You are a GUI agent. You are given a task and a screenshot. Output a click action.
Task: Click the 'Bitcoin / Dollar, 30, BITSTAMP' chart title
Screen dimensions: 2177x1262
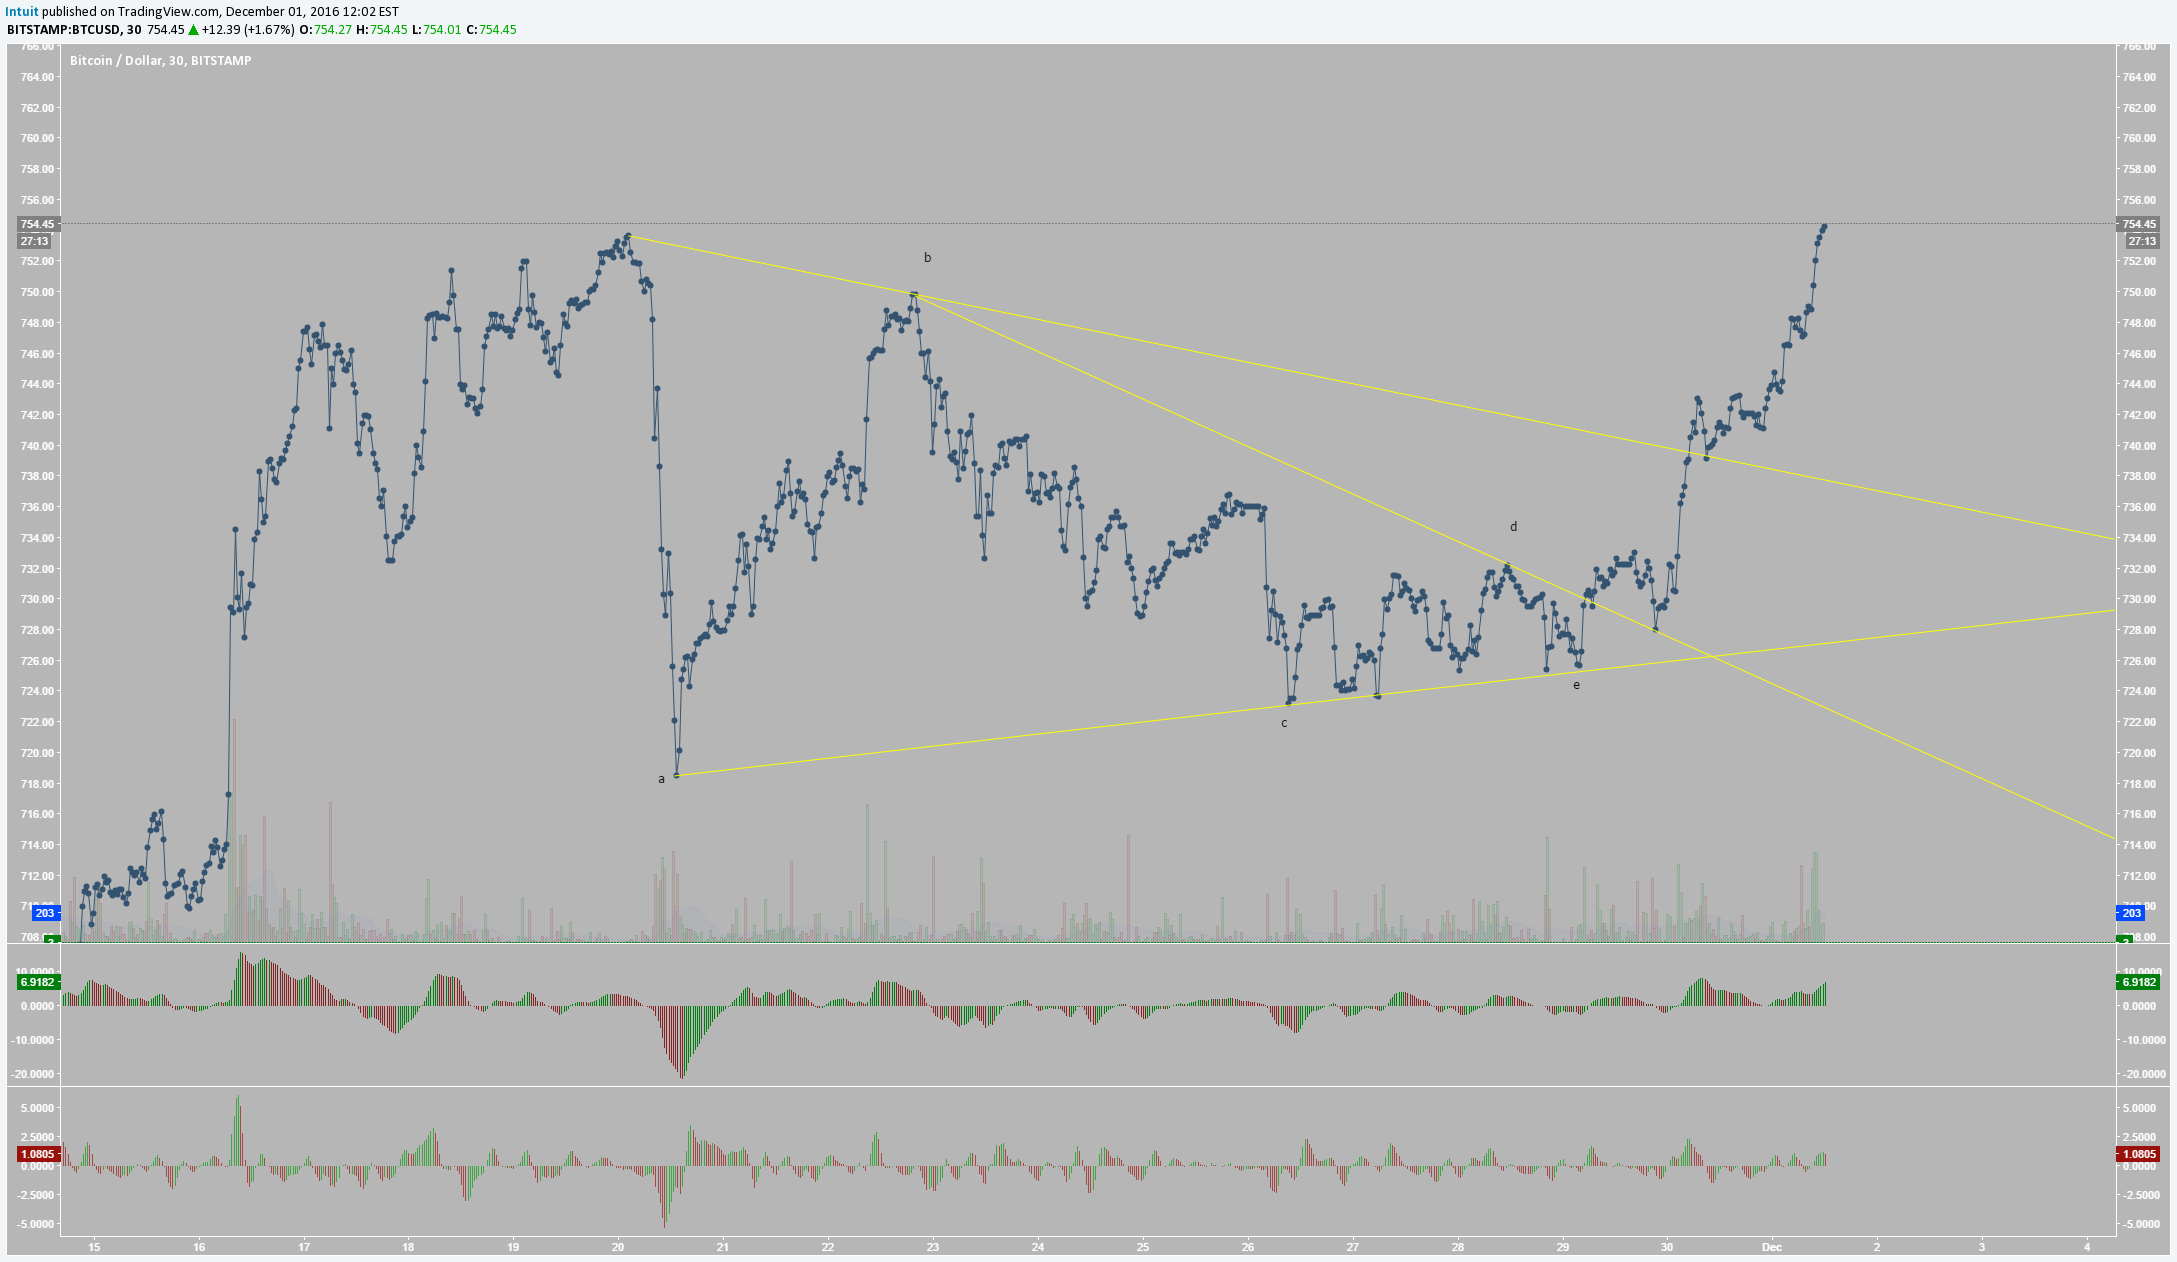click(x=161, y=61)
